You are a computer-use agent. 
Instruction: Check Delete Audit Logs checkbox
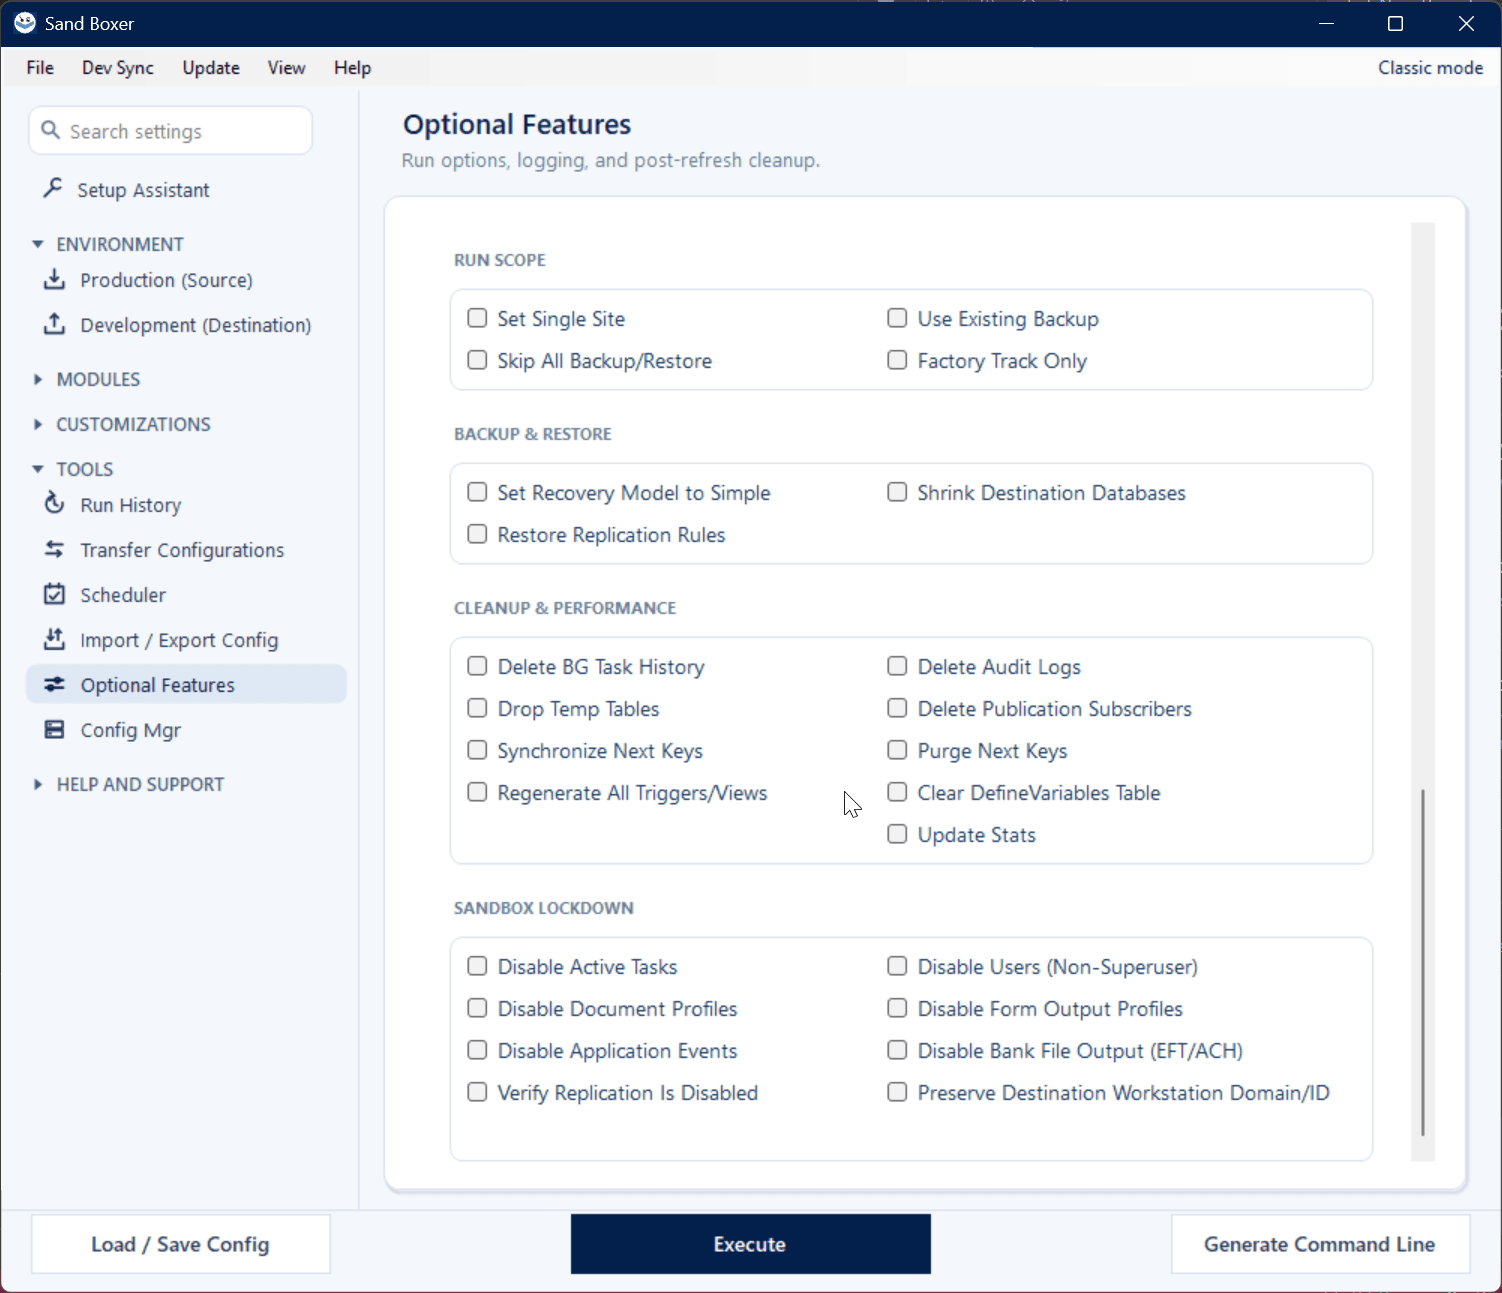897,666
